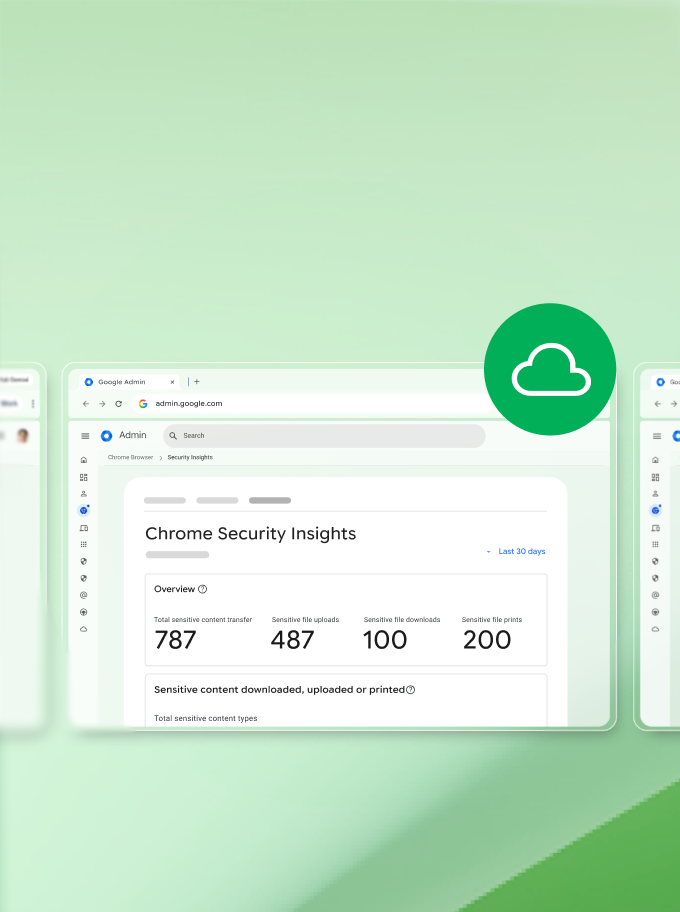Click the profile avatar in the left window
This screenshot has height=912, width=680.
coord(23,436)
